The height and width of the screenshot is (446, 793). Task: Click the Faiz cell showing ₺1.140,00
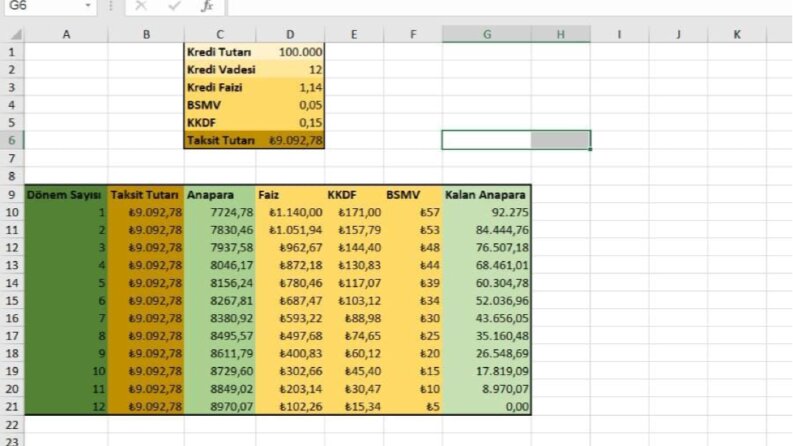click(x=290, y=212)
